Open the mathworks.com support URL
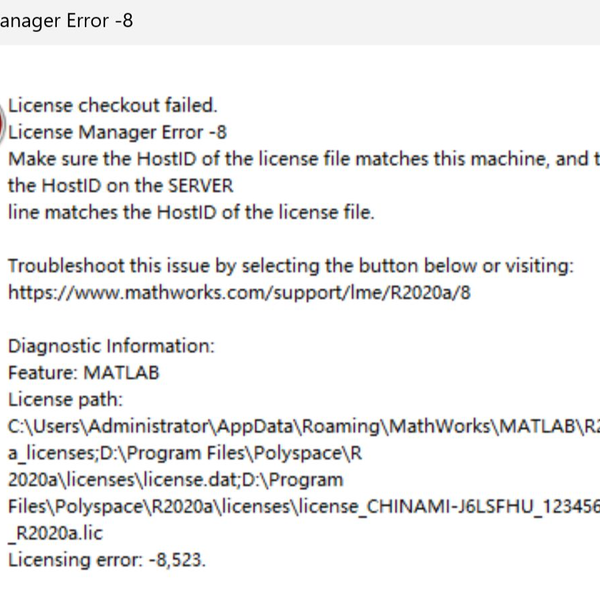This screenshot has width=600, height=600. point(239,293)
